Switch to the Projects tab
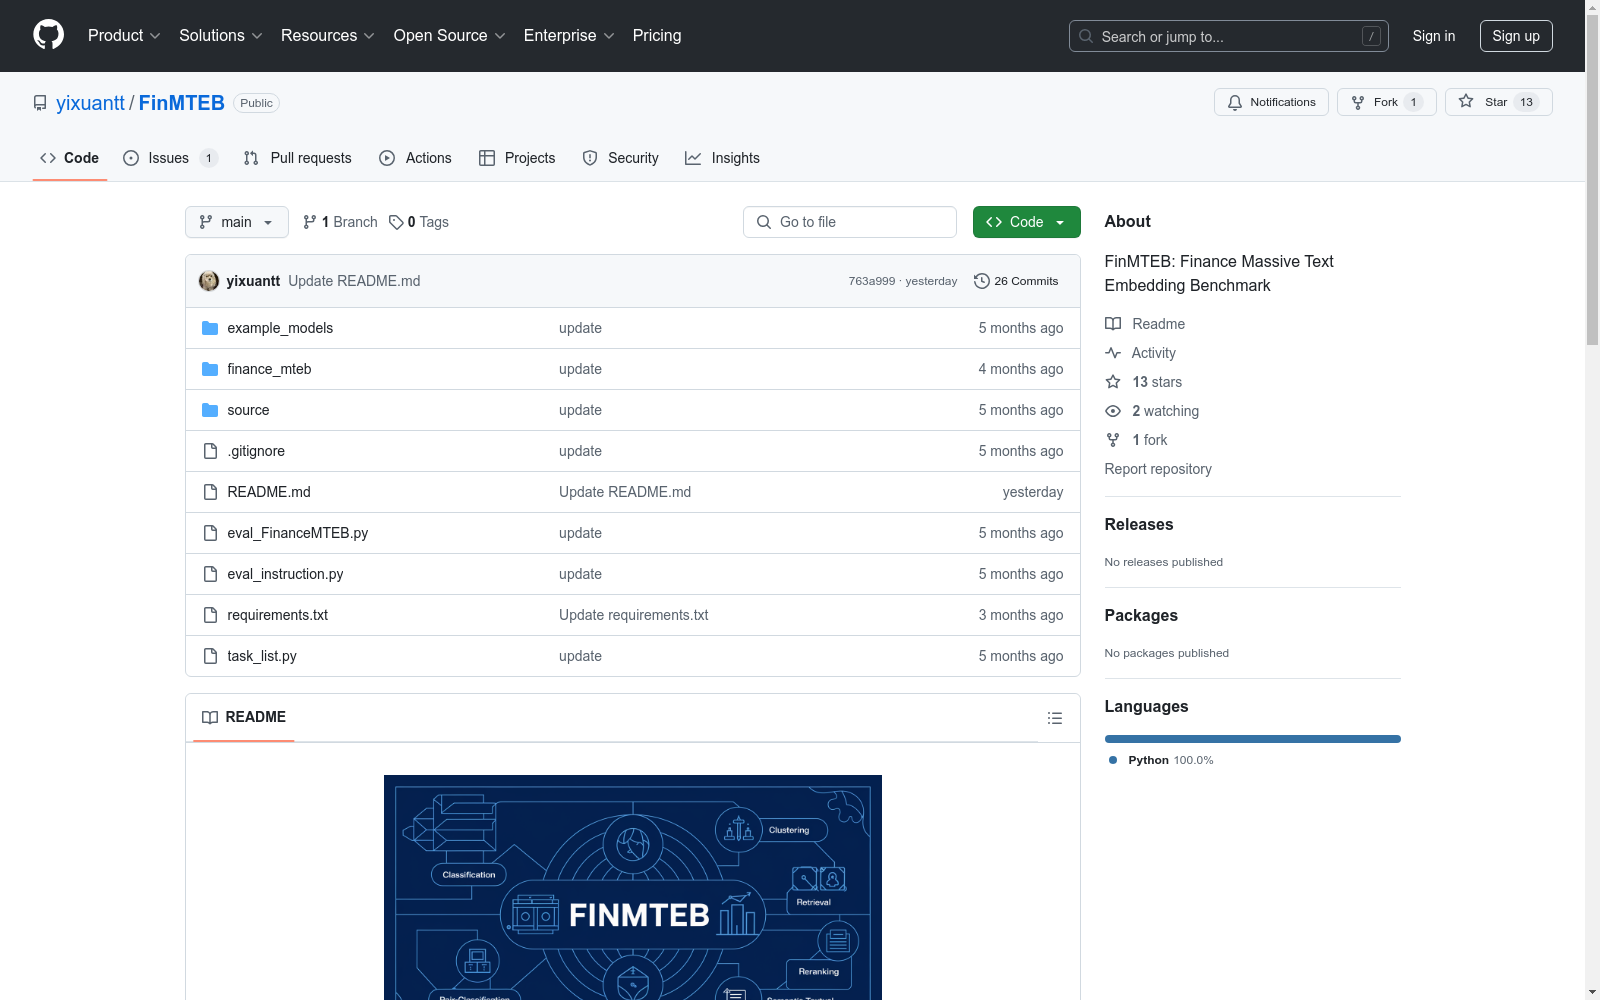The height and width of the screenshot is (1000, 1600). [517, 158]
